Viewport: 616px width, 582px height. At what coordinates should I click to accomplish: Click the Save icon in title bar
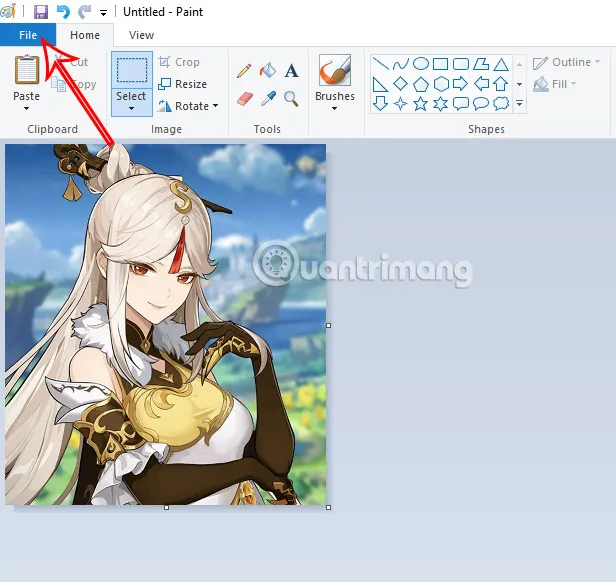coord(41,12)
